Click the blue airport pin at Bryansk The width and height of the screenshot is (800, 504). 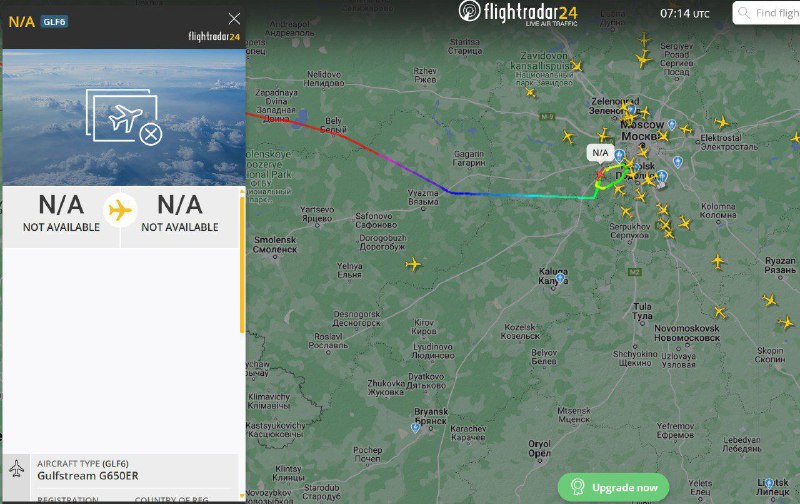click(416, 427)
